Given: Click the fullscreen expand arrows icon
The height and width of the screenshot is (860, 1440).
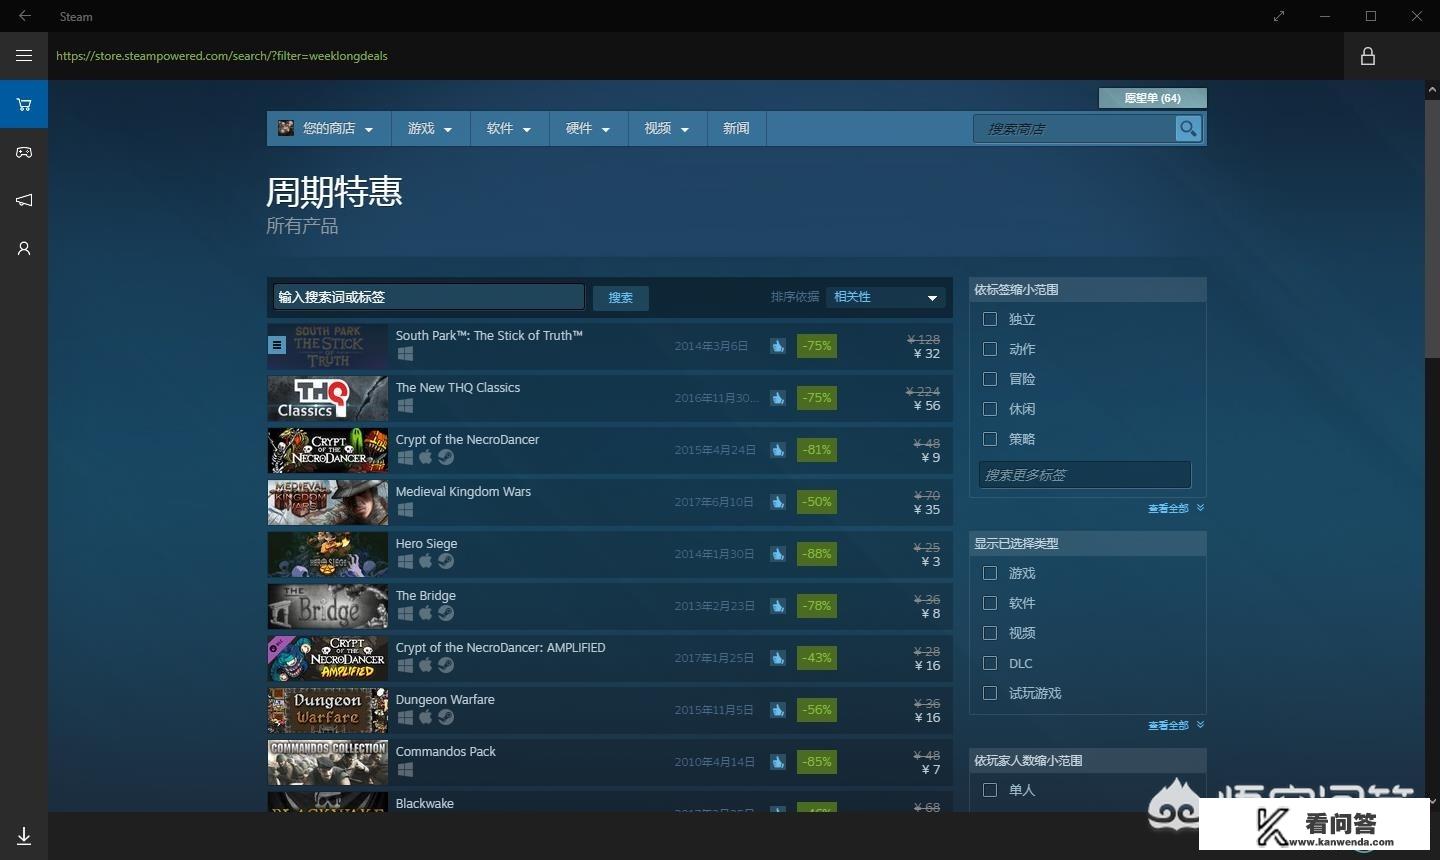Looking at the screenshot, I should tap(1279, 16).
